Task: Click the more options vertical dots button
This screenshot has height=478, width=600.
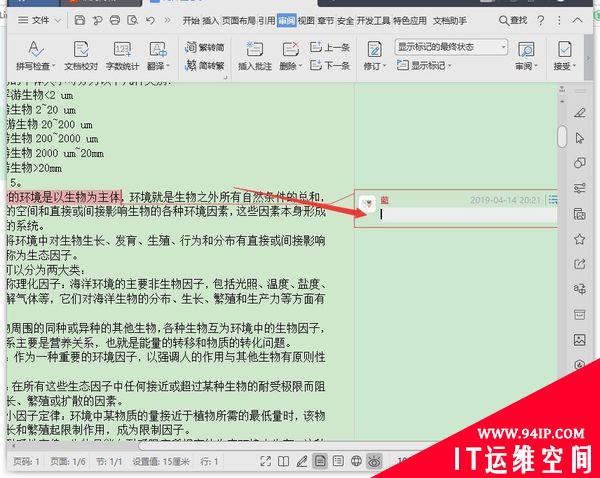Action: click(x=559, y=20)
